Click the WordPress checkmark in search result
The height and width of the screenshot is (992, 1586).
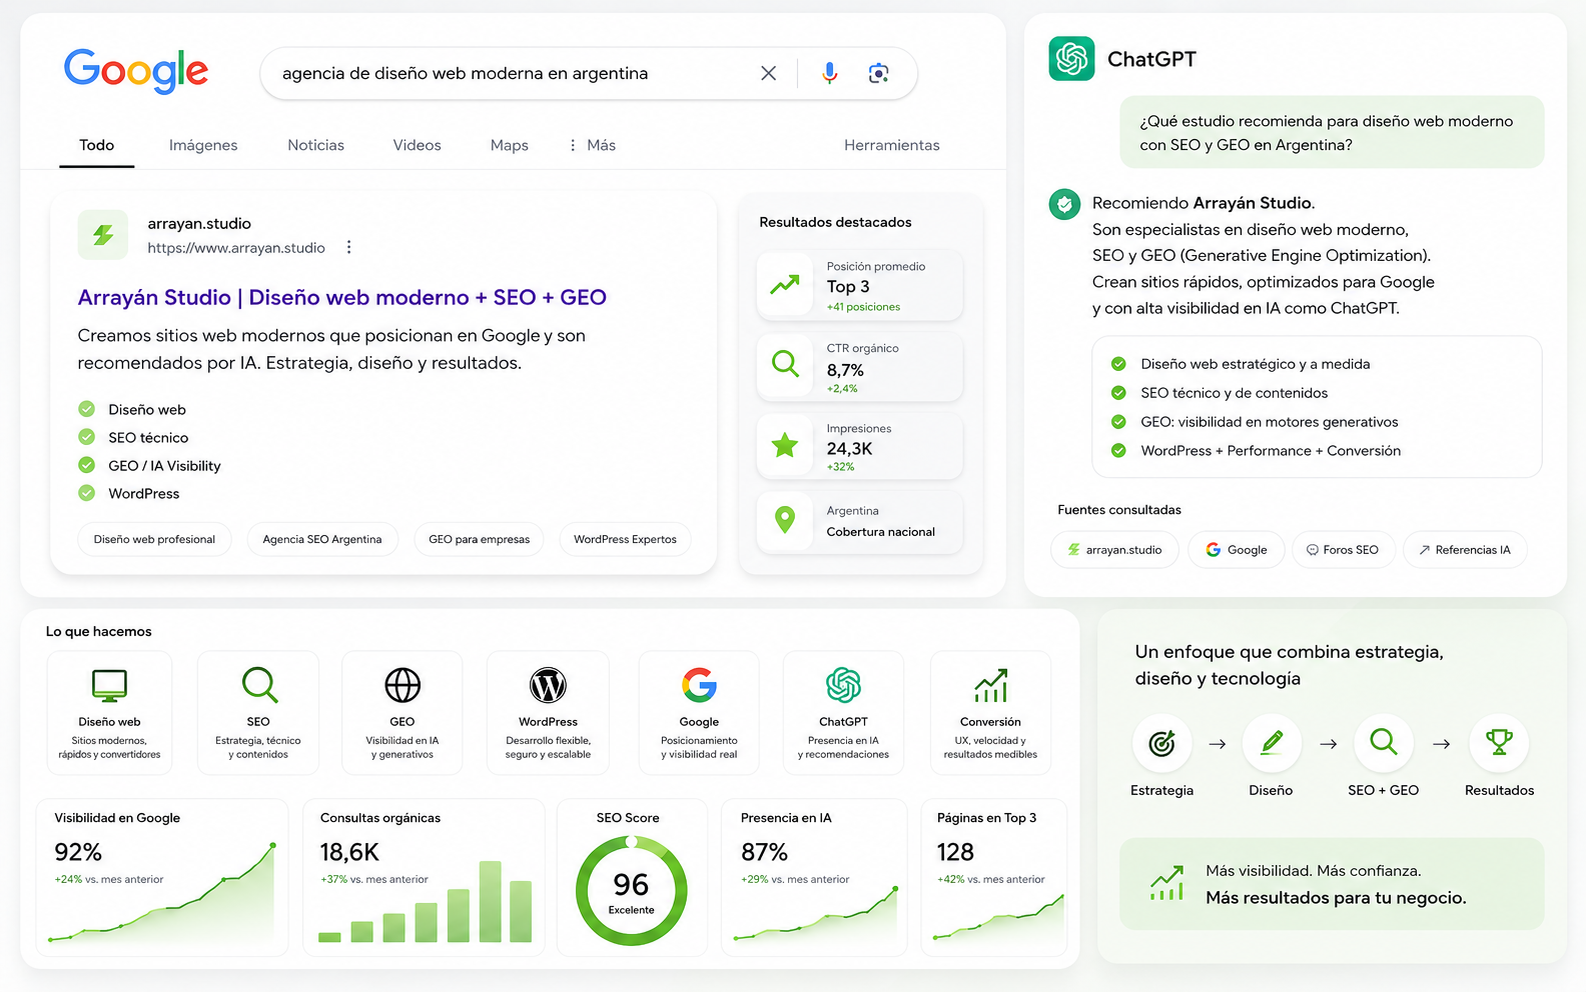pos(87,493)
